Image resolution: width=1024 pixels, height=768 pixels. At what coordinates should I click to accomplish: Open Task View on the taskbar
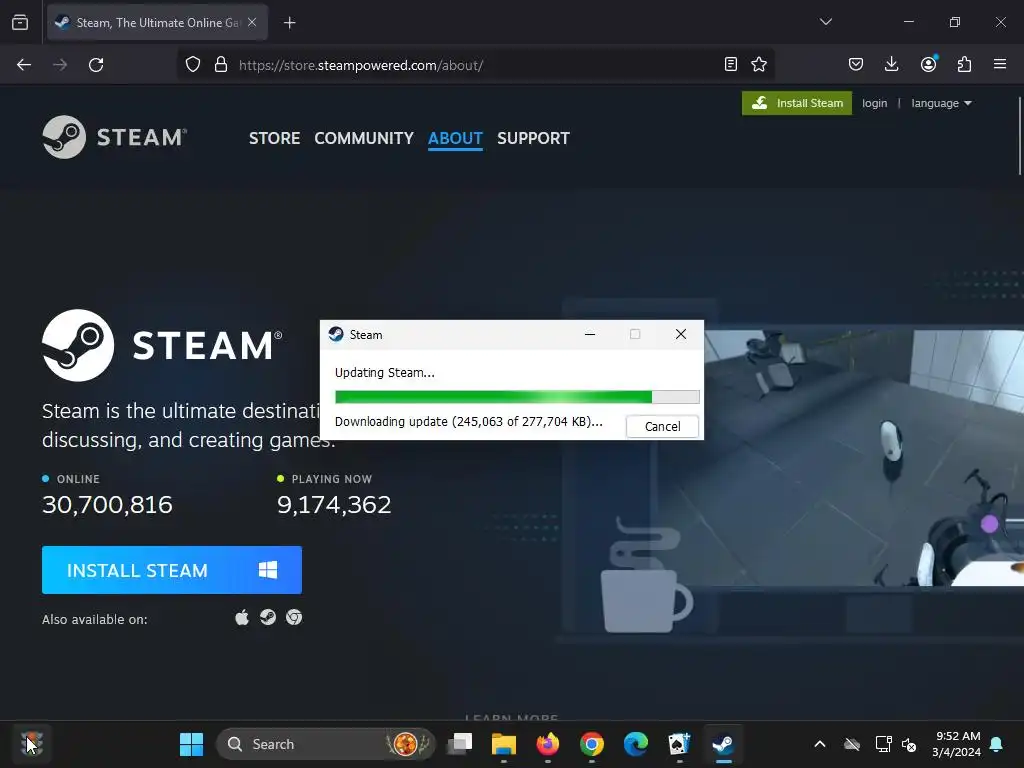point(460,744)
